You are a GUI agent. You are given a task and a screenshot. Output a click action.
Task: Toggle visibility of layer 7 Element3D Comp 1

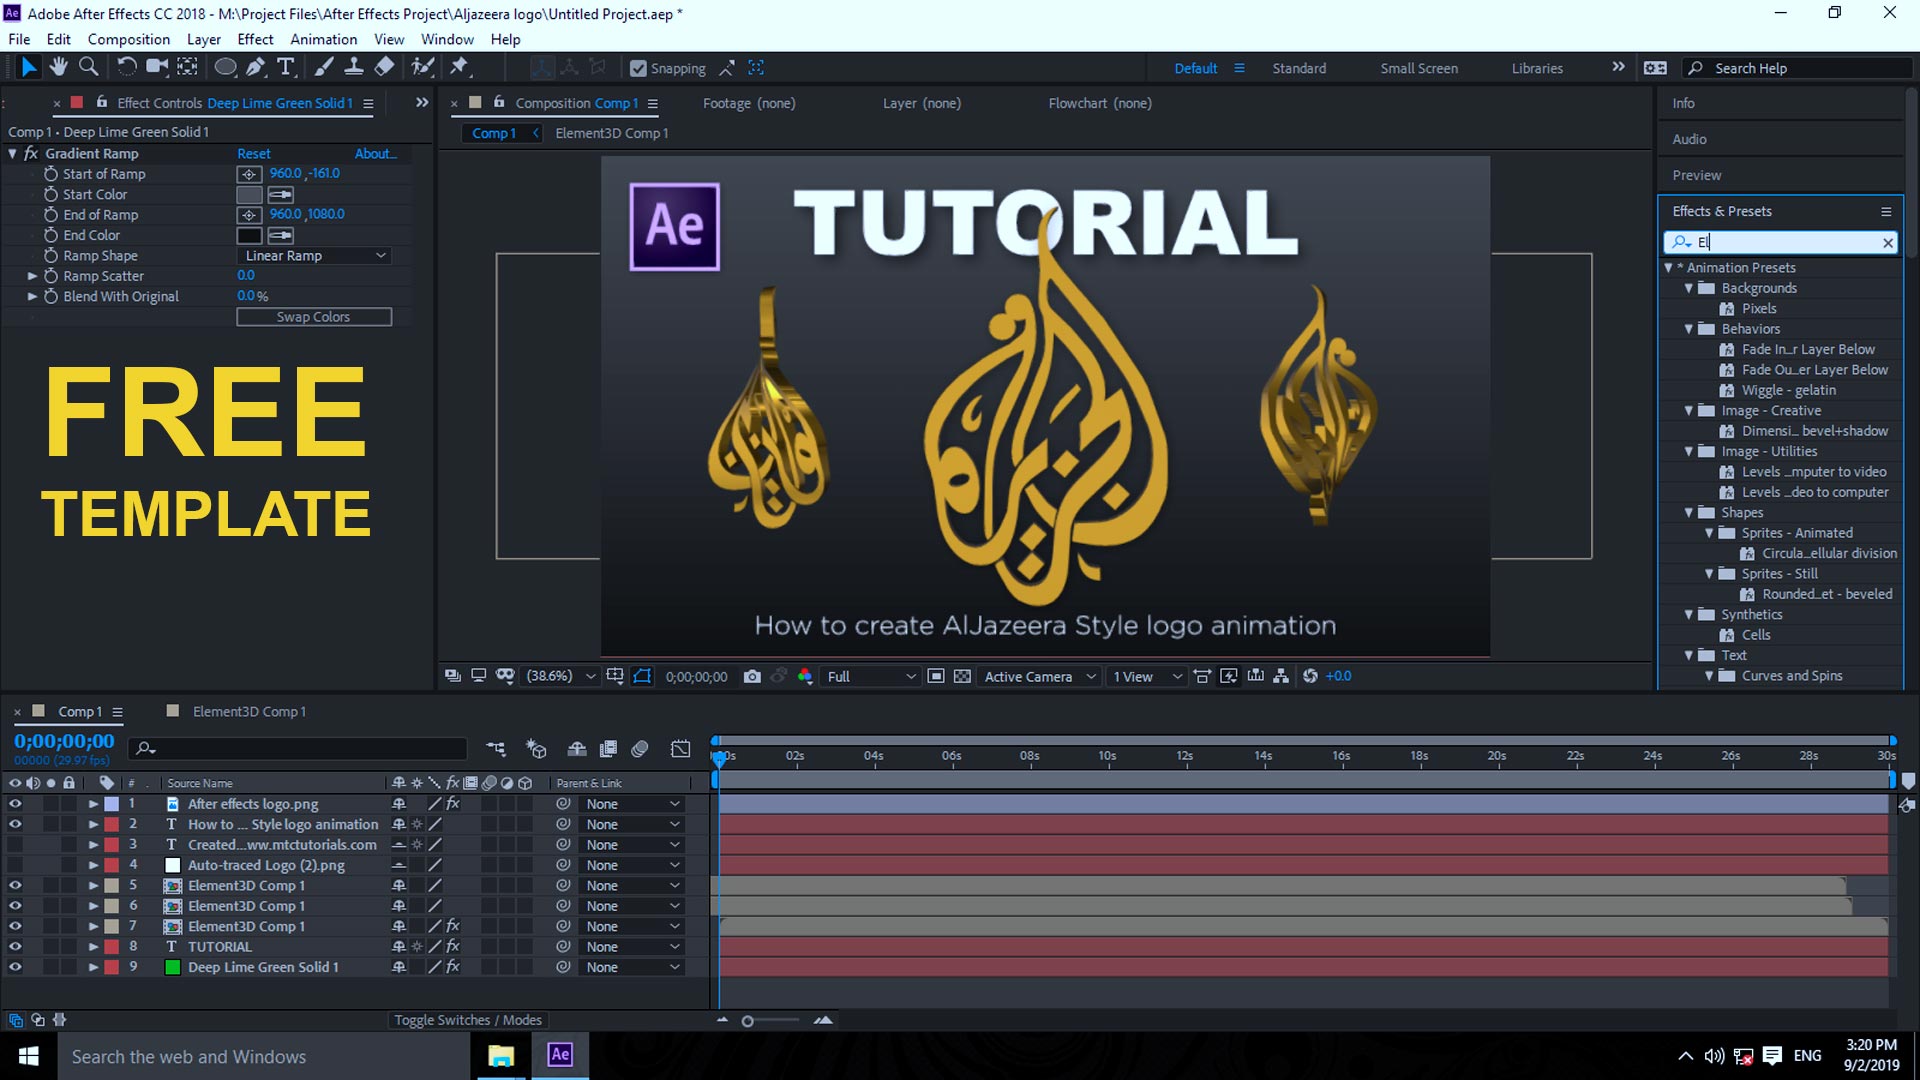coord(15,926)
